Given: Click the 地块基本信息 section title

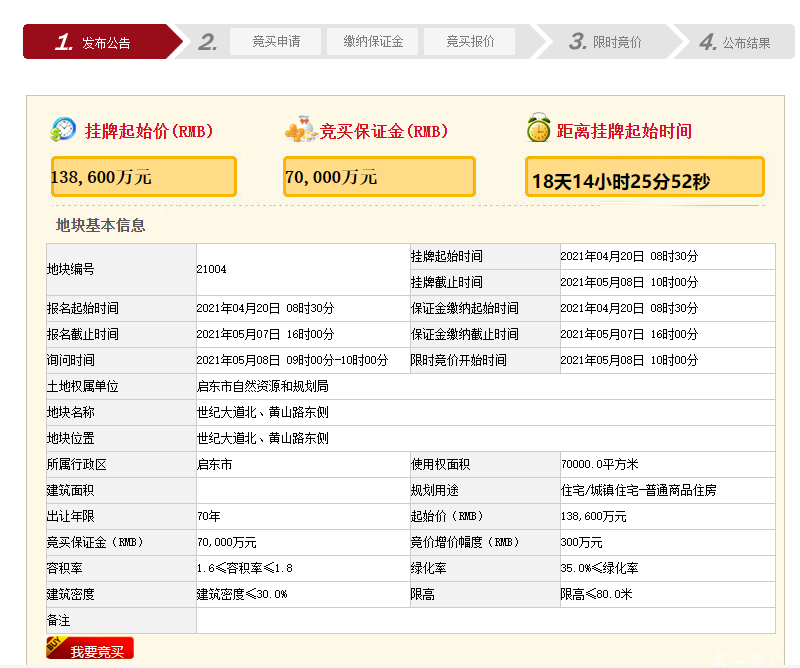Looking at the screenshot, I should point(101,225).
